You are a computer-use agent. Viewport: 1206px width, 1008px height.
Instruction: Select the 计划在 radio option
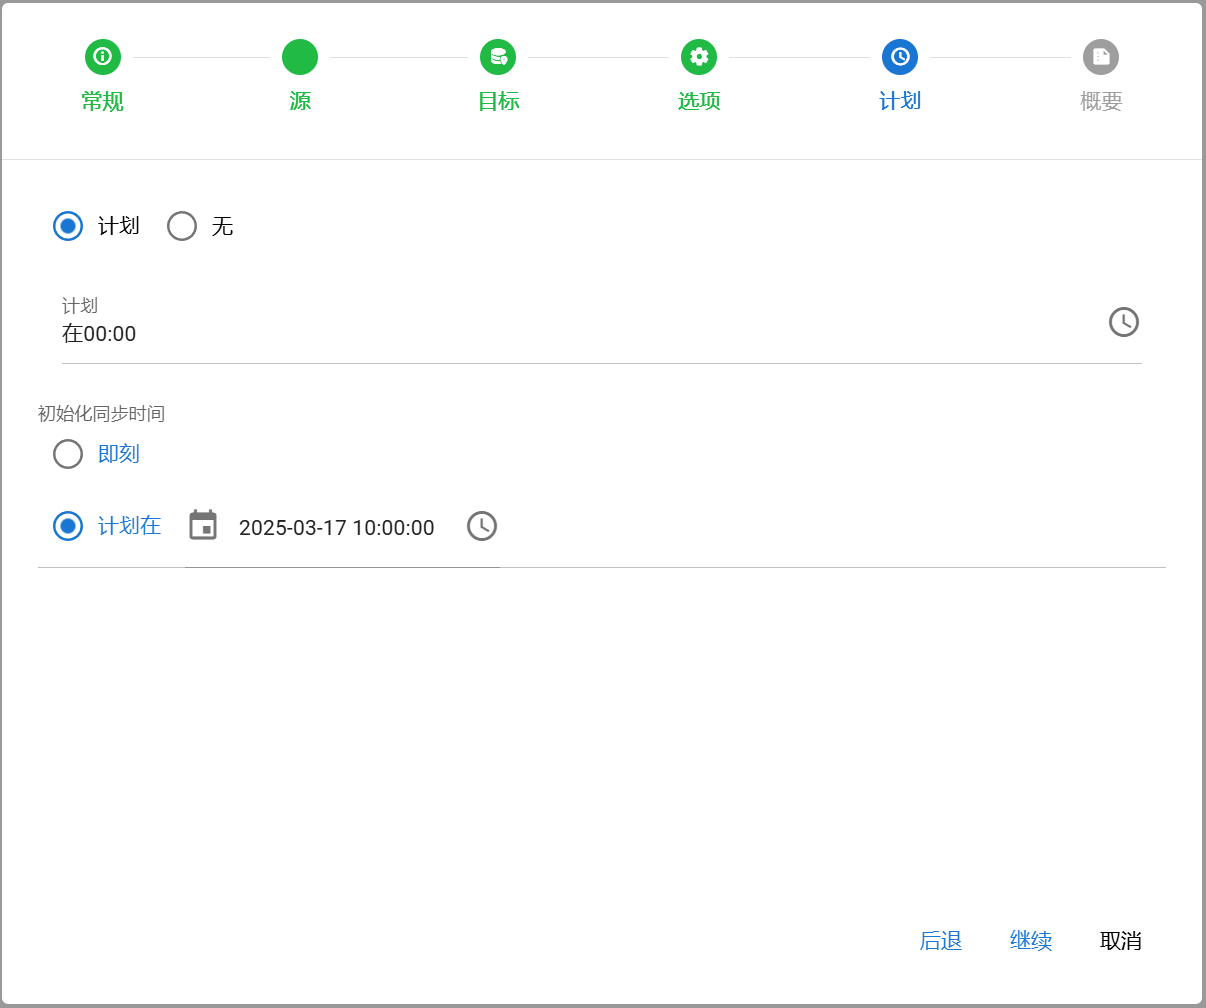click(x=68, y=526)
